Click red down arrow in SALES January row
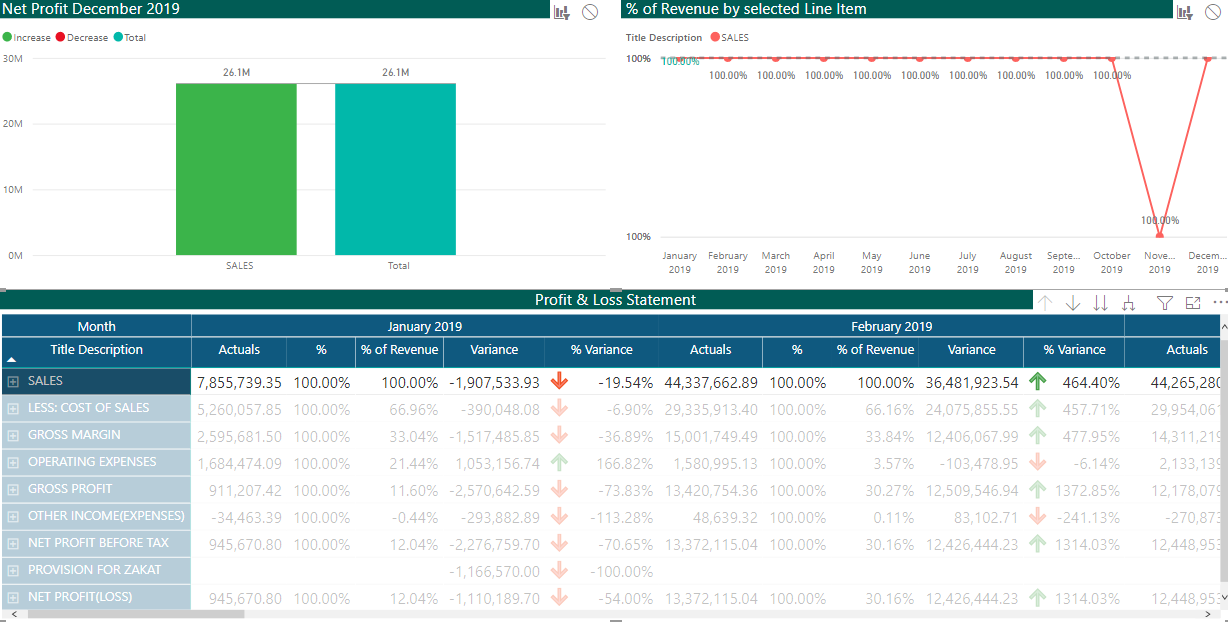Image resolution: width=1228 pixels, height=622 pixels. [559, 381]
